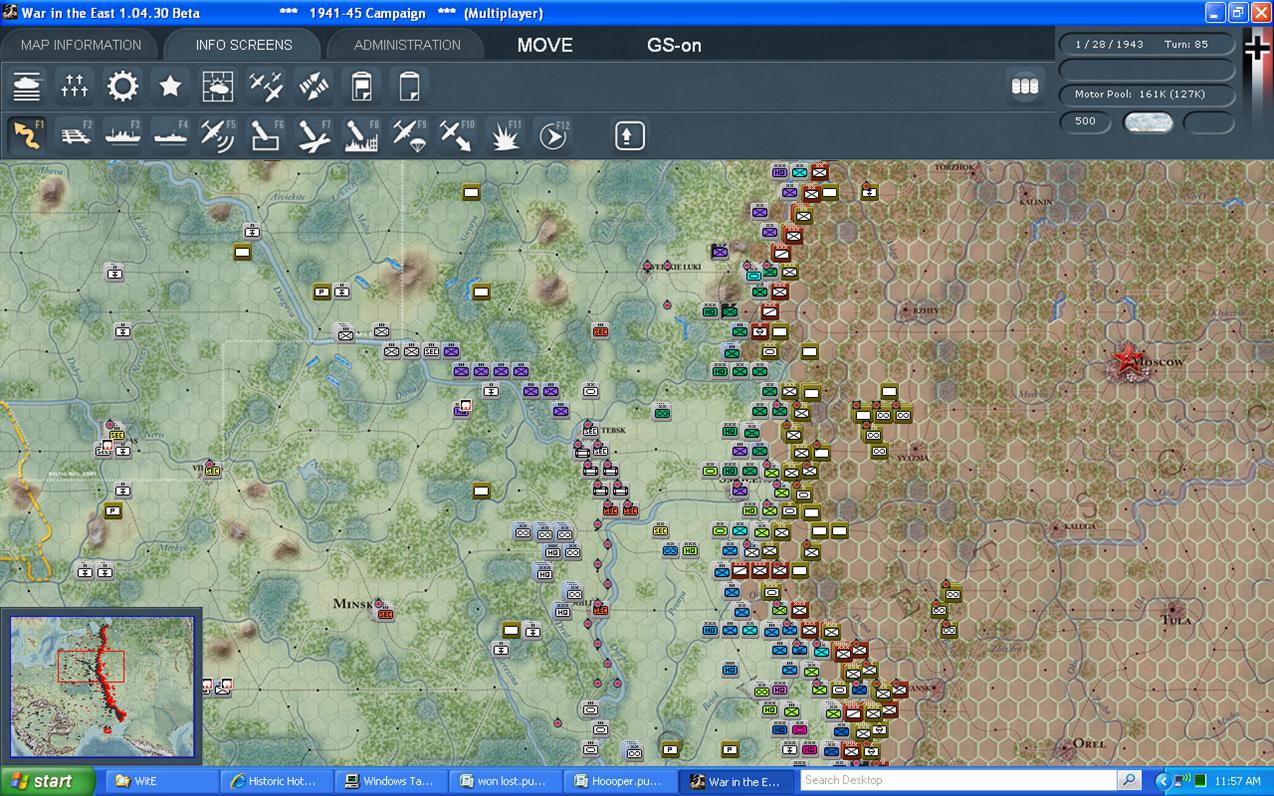Click the Kaluga city label
The width and height of the screenshot is (1274, 796).
(x=1079, y=526)
